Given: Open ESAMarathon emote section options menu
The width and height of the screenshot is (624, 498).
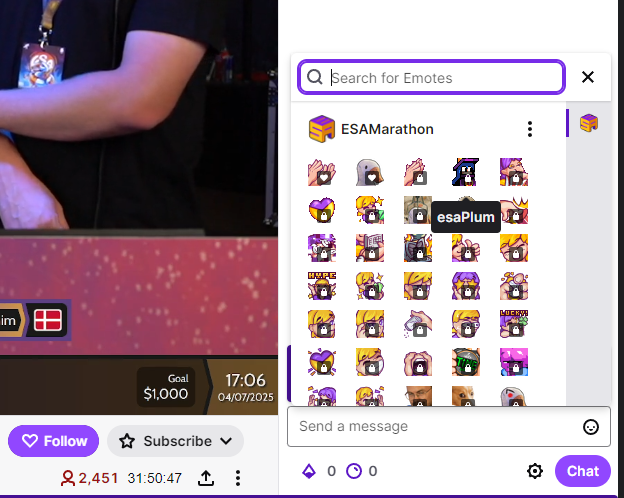Looking at the screenshot, I should pyautogui.click(x=530, y=129).
